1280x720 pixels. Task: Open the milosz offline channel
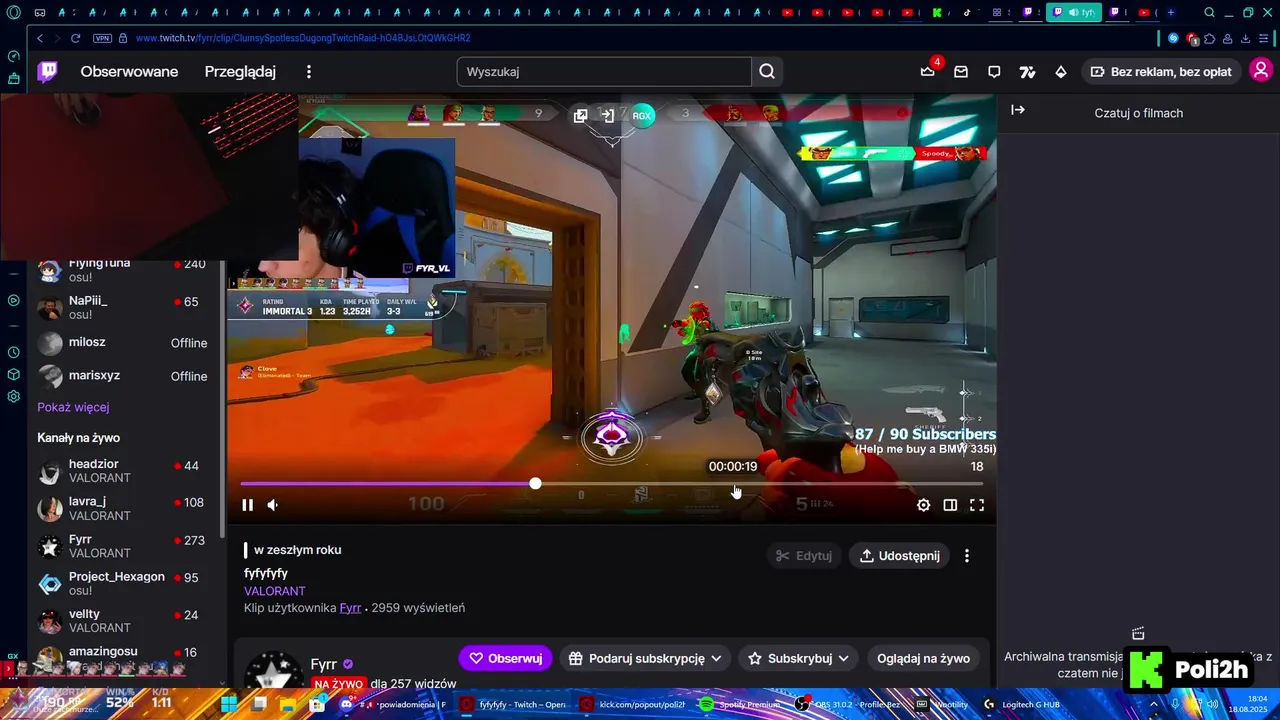click(x=122, y=343)
